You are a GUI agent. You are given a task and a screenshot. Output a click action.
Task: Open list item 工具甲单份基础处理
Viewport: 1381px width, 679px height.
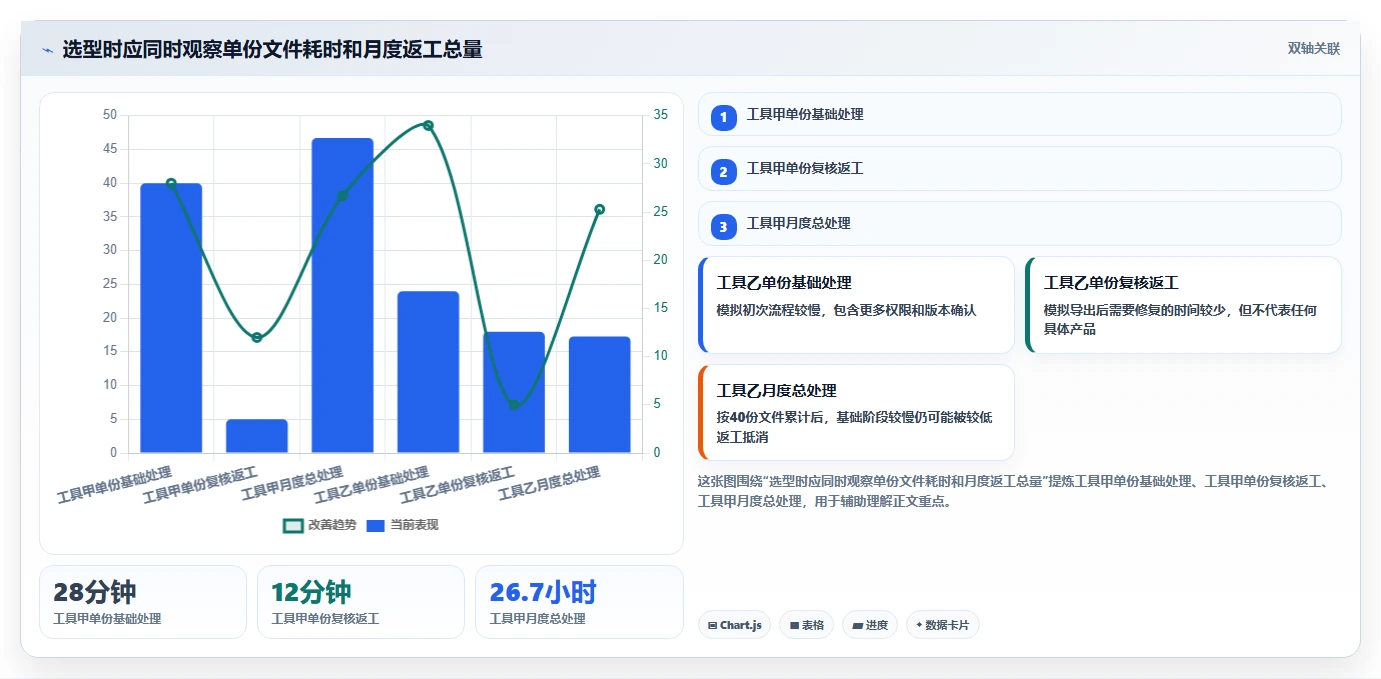pyautogui.click(x=1019, y=114)
